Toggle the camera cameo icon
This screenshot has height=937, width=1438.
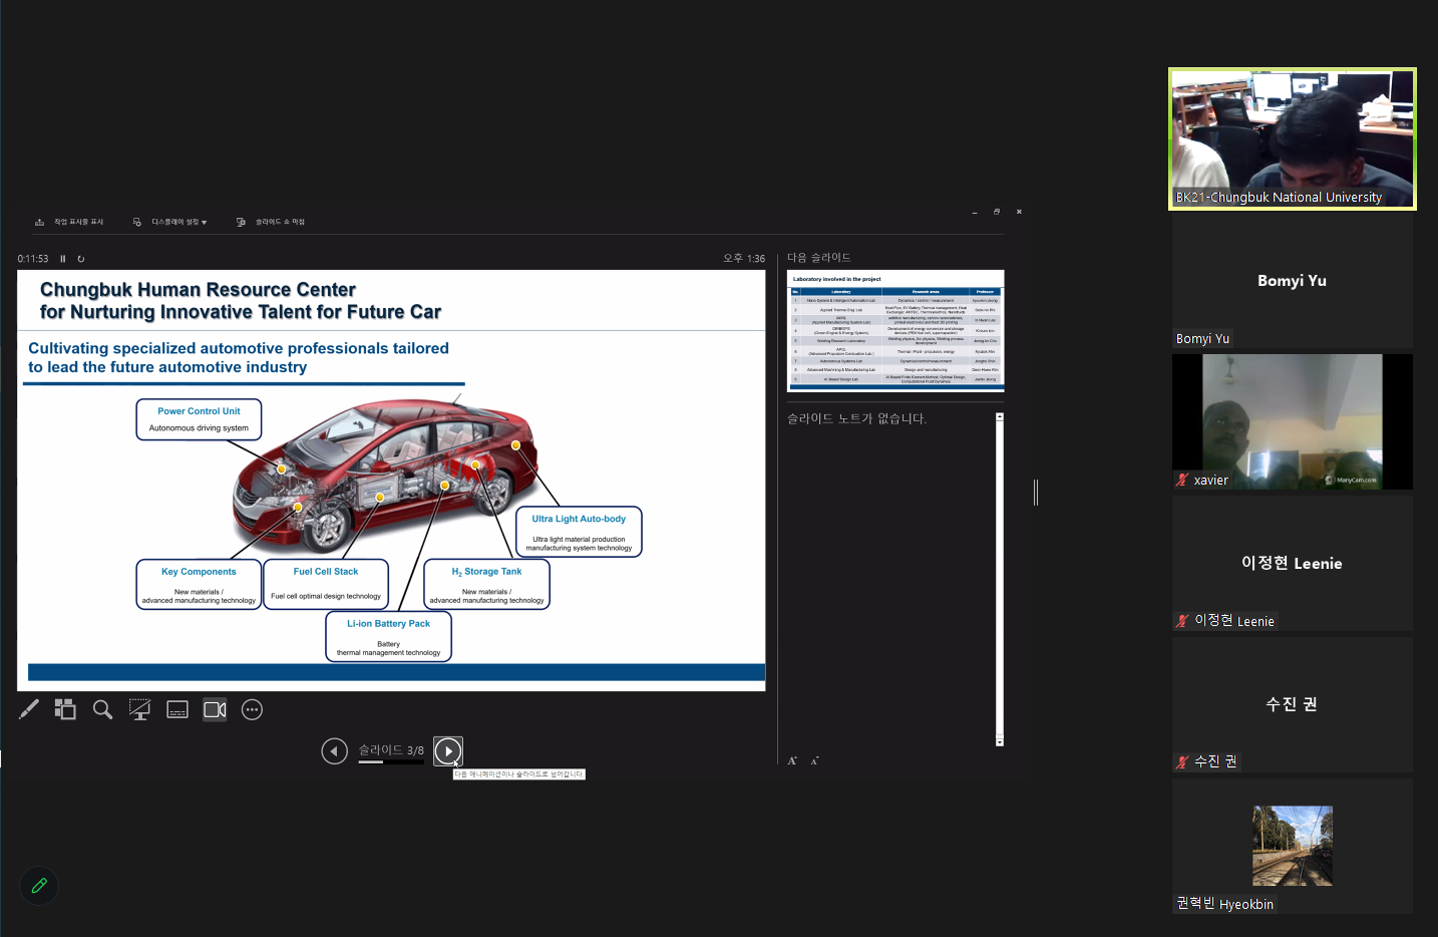[x=215, y=710]
